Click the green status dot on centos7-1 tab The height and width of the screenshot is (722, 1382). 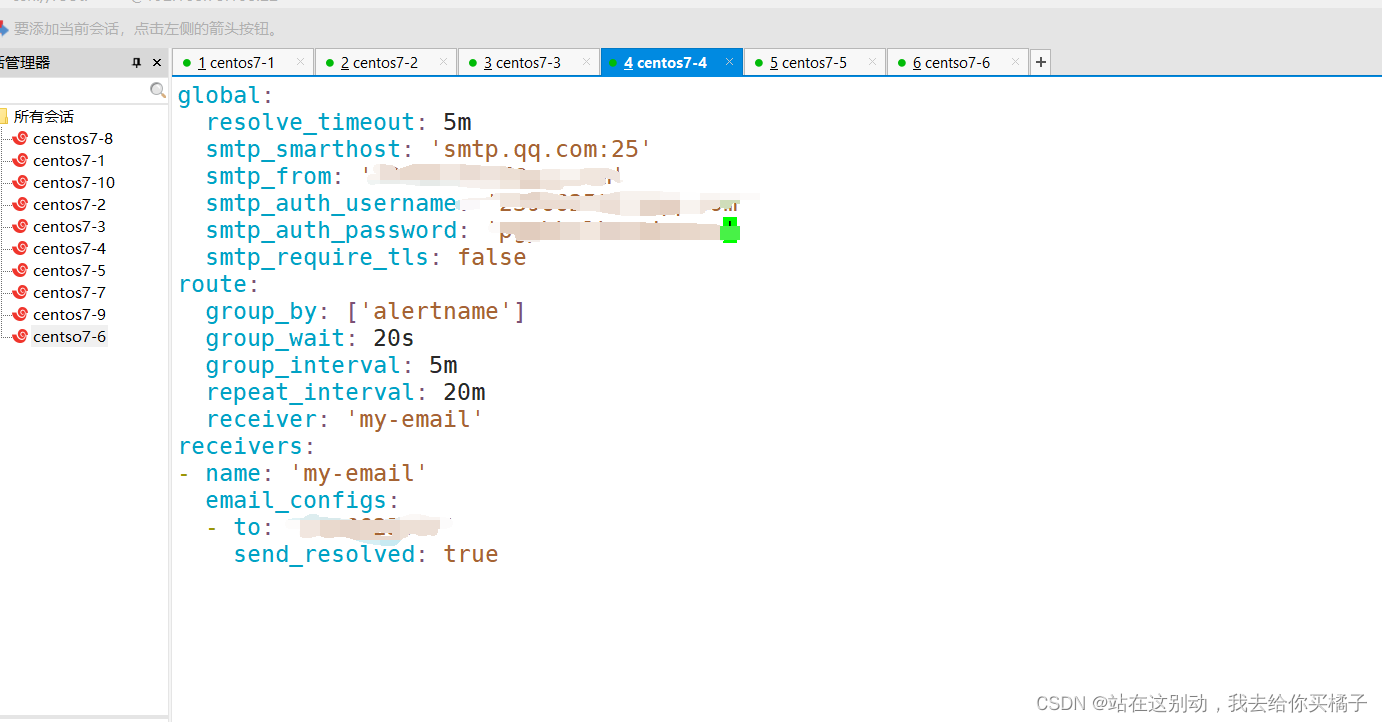click(x=186, y=63)
